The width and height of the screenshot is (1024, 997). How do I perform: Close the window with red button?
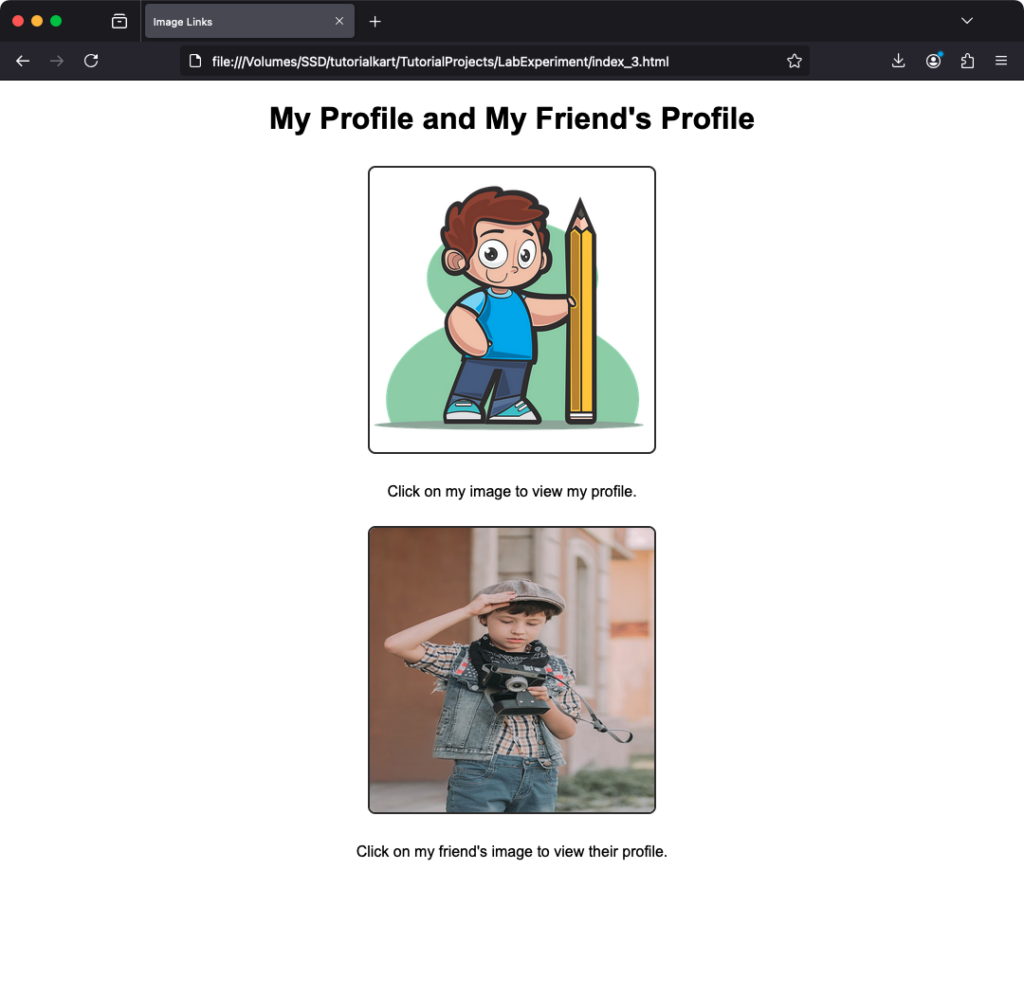(x=18, y=21)
